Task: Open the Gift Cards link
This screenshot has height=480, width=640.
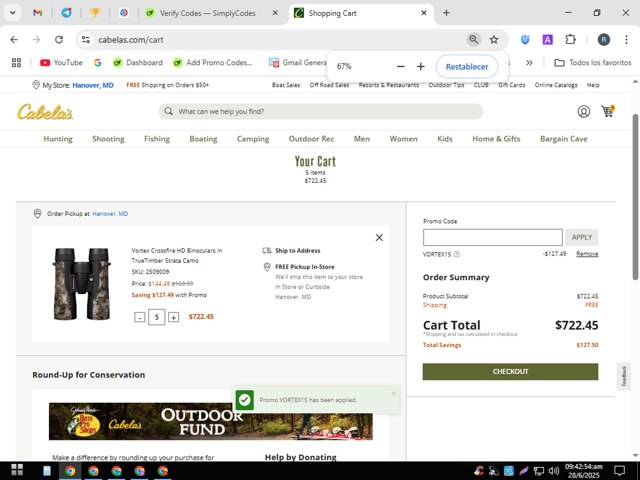Action: click(x=511, y=85)
